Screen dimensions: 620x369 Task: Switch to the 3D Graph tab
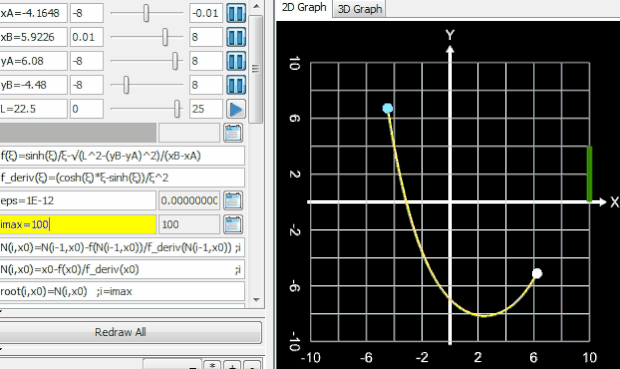359,9
